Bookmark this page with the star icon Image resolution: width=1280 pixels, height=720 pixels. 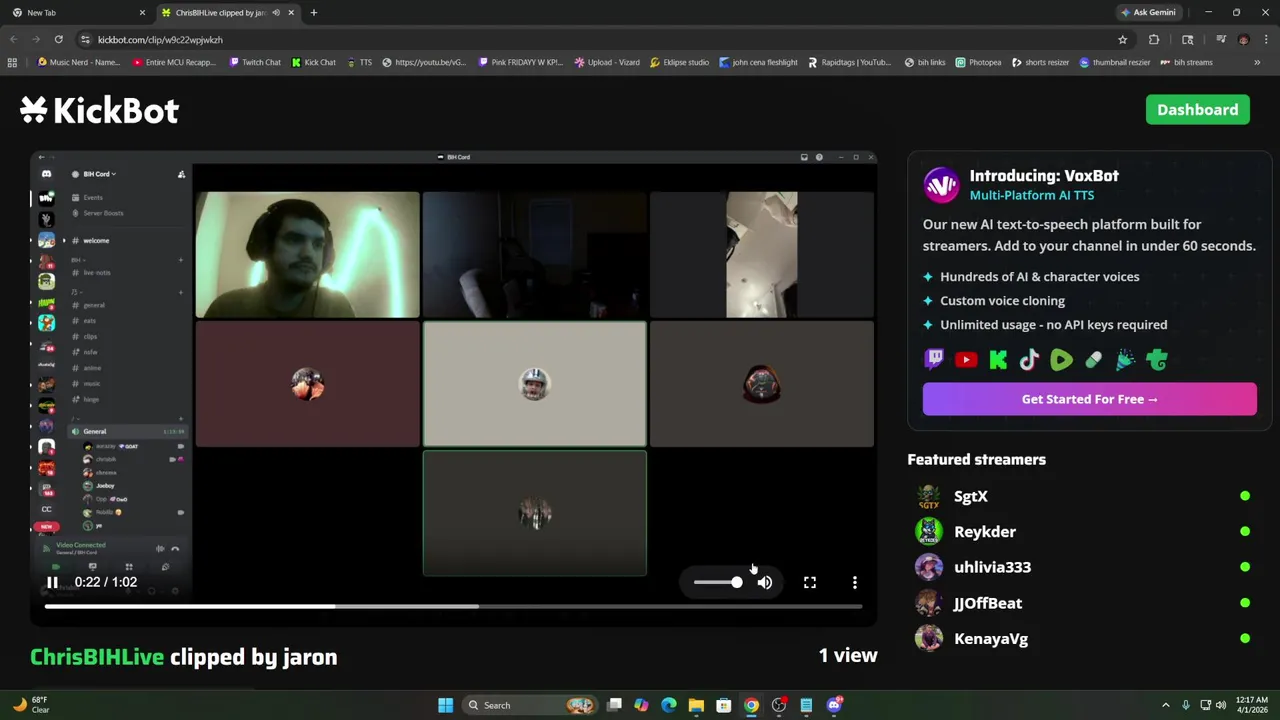(1122, 39)
